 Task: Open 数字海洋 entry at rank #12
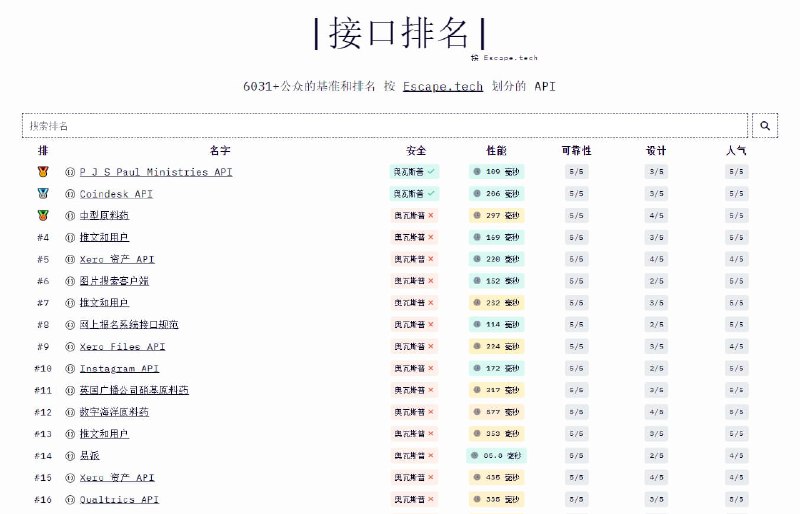coord(114,412)
